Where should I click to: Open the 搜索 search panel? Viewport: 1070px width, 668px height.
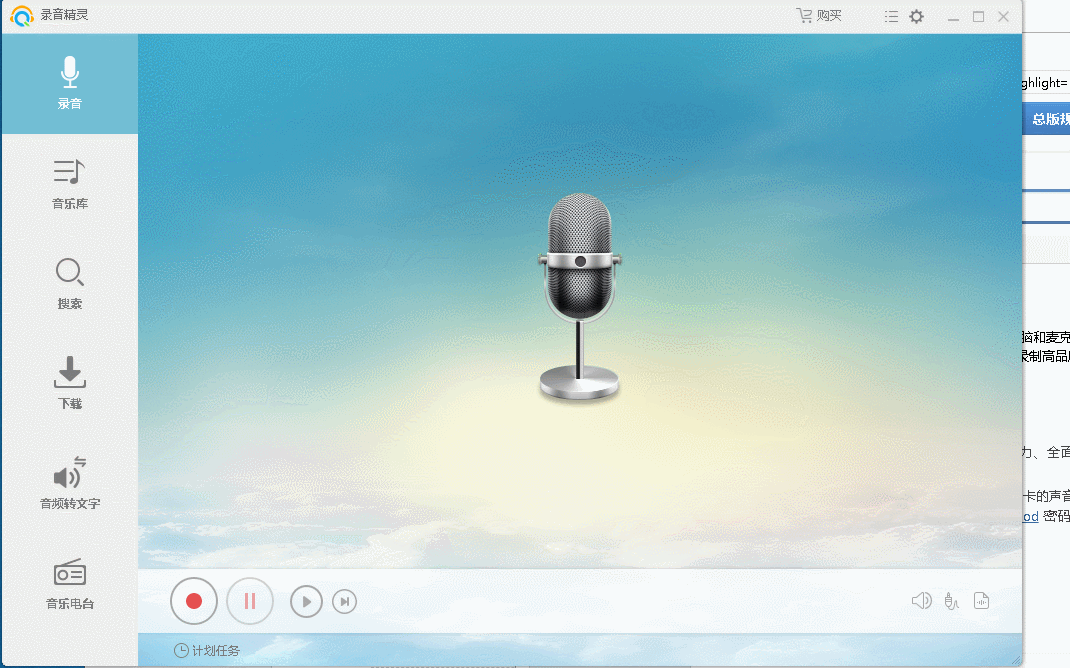tap(69, 285)
